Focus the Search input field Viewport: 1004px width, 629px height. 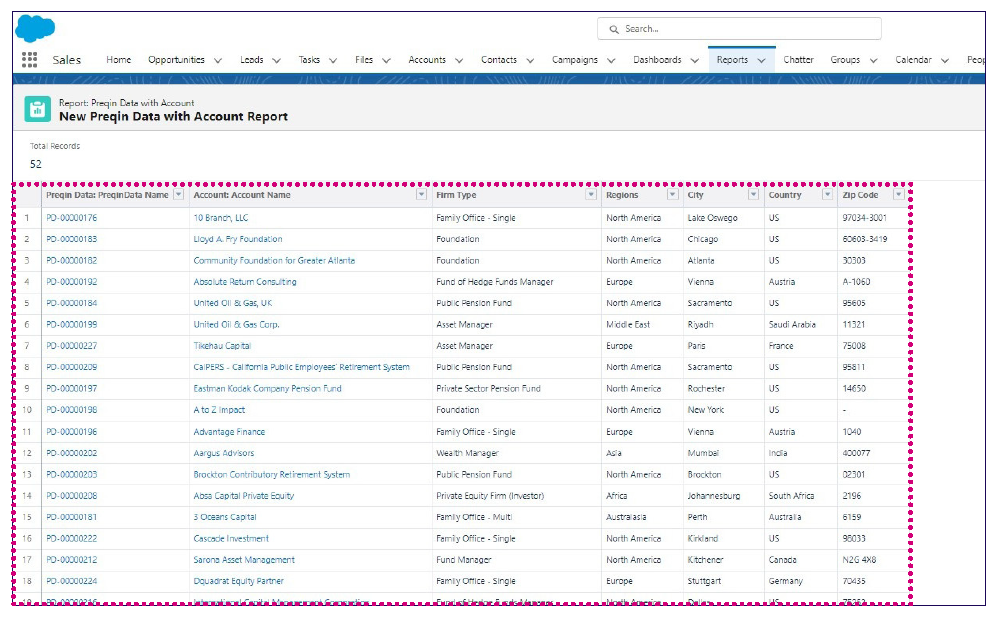click(x=739, y=29)
